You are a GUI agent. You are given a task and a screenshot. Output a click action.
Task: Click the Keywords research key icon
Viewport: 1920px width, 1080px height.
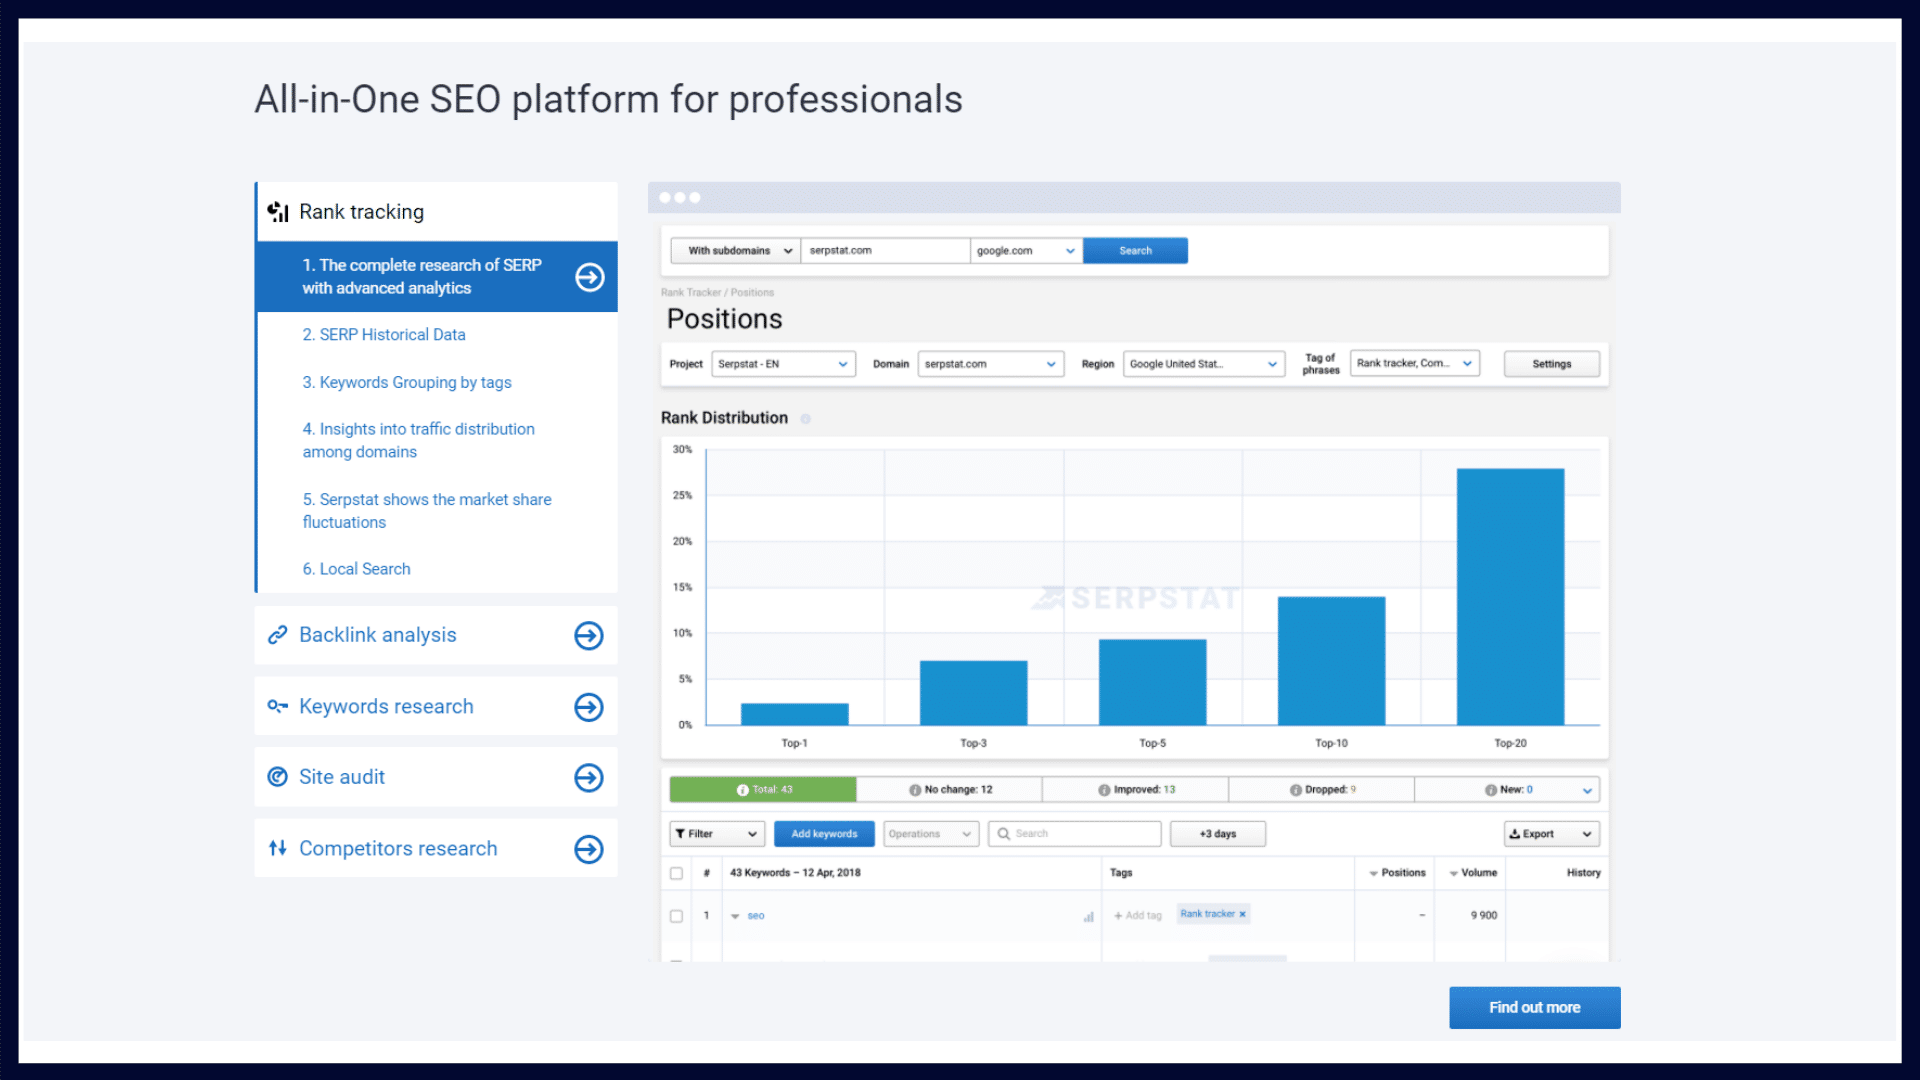[x=277, y=706]
